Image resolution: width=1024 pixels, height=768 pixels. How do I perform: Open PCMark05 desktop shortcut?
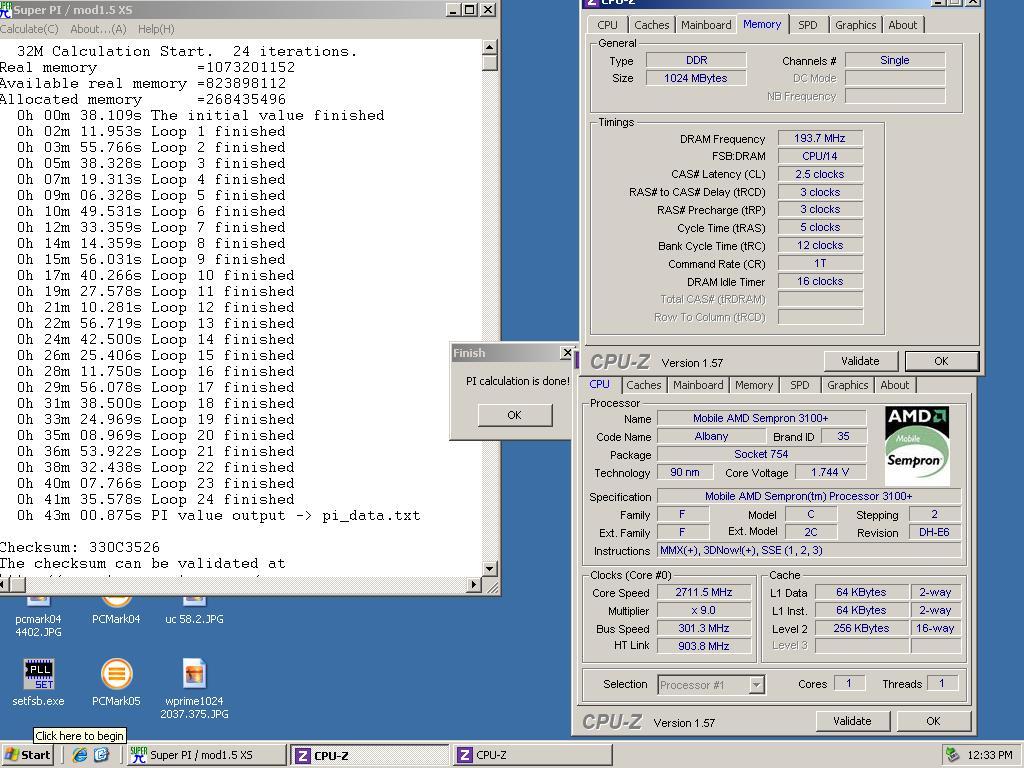coord(116,682)
